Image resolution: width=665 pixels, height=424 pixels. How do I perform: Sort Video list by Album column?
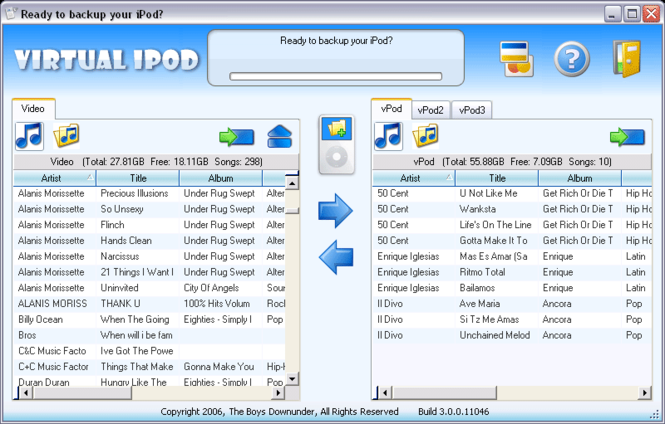click(x=221, y=178)
